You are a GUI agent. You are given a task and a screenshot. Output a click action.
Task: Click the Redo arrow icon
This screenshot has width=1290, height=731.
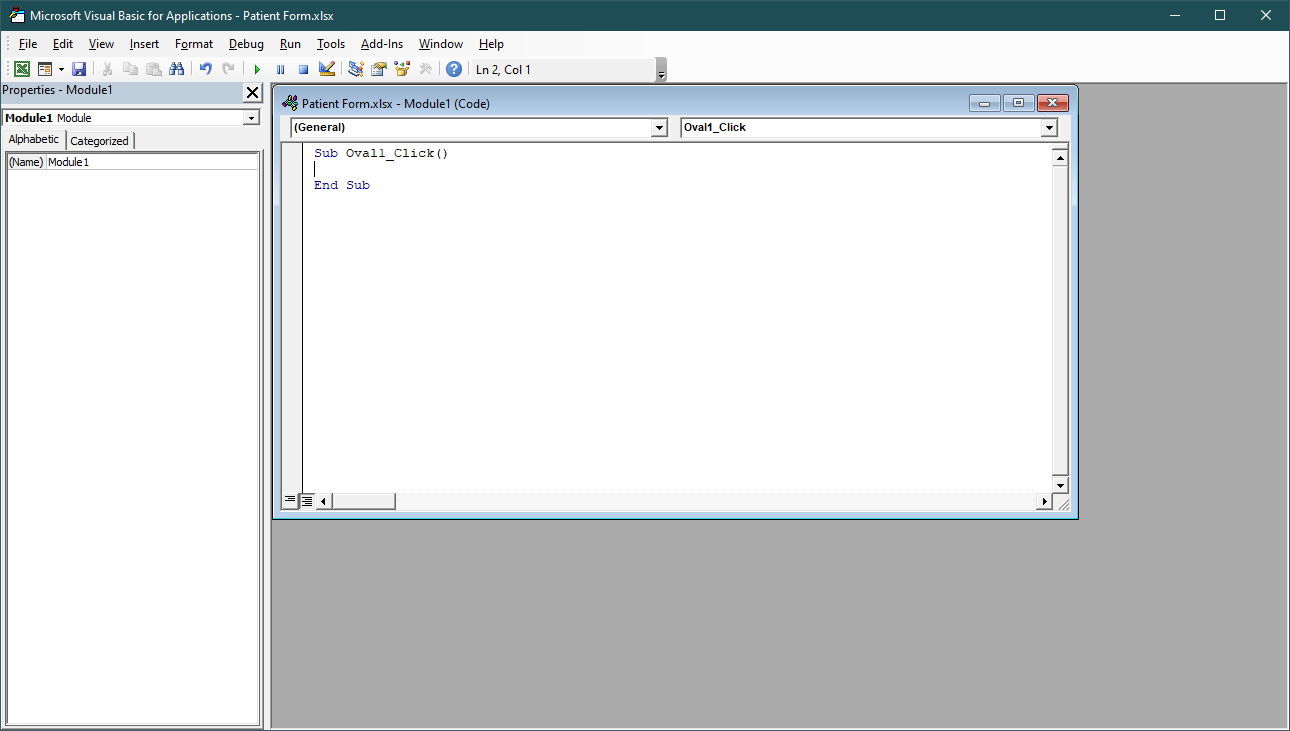point(228,69)
